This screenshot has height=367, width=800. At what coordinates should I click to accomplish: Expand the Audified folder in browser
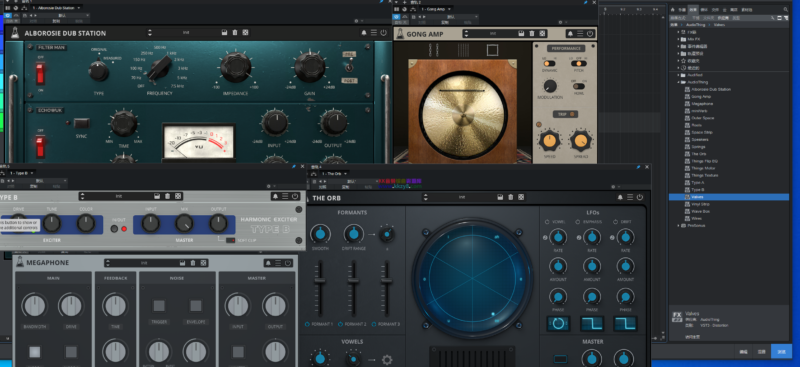tap(679, 75)
